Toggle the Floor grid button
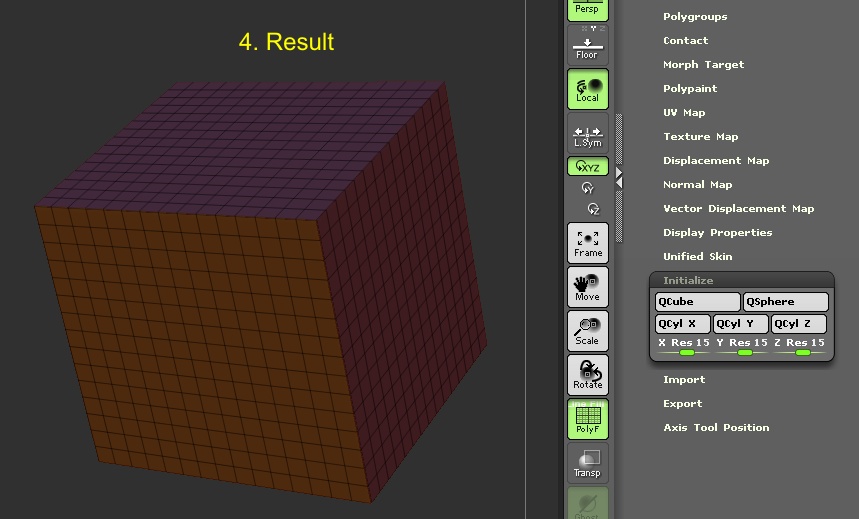The width and height of the screenshot is (859, 519). coord(587,45)
